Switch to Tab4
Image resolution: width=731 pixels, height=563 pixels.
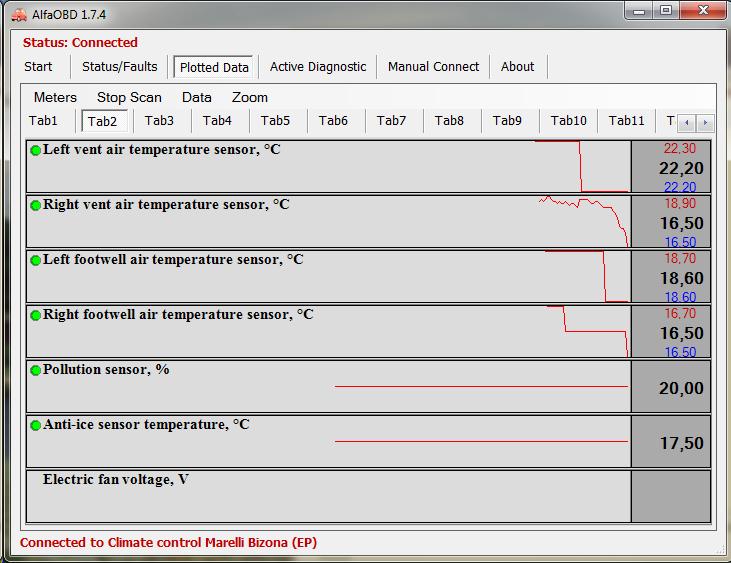(217, 121)
